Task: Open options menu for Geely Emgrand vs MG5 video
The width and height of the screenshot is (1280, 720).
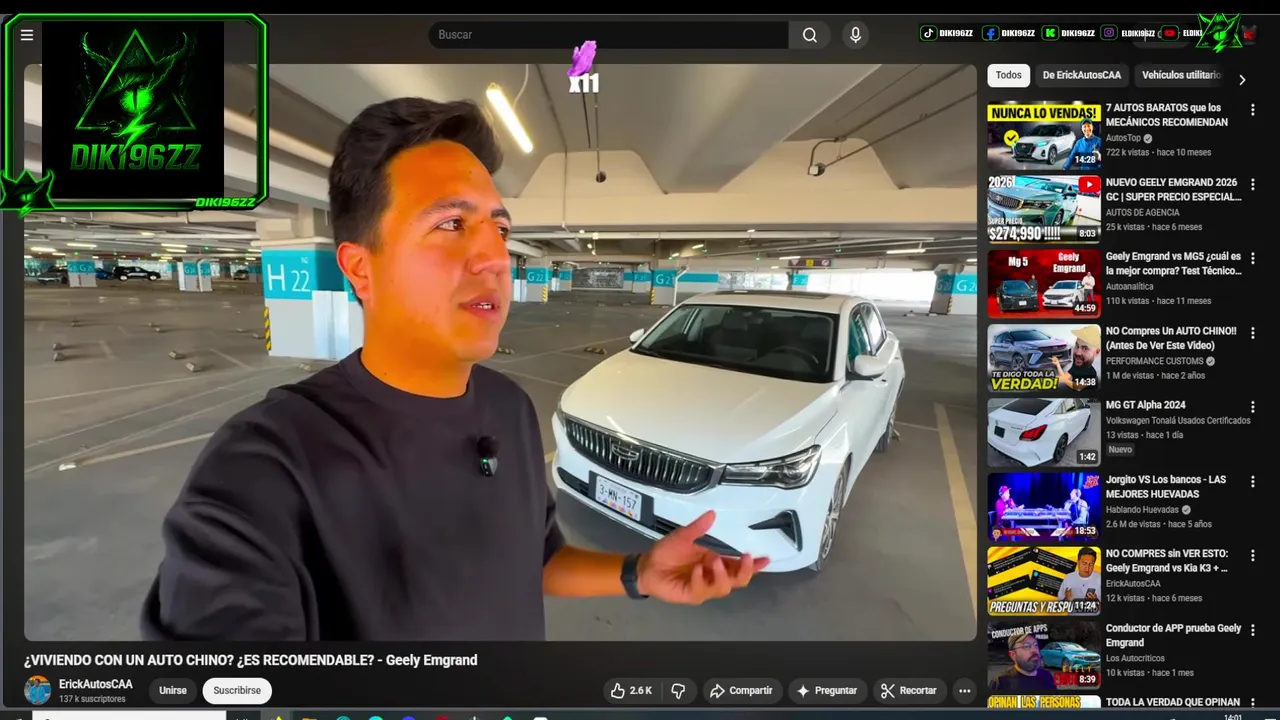Action: [x=1252, y=259]
